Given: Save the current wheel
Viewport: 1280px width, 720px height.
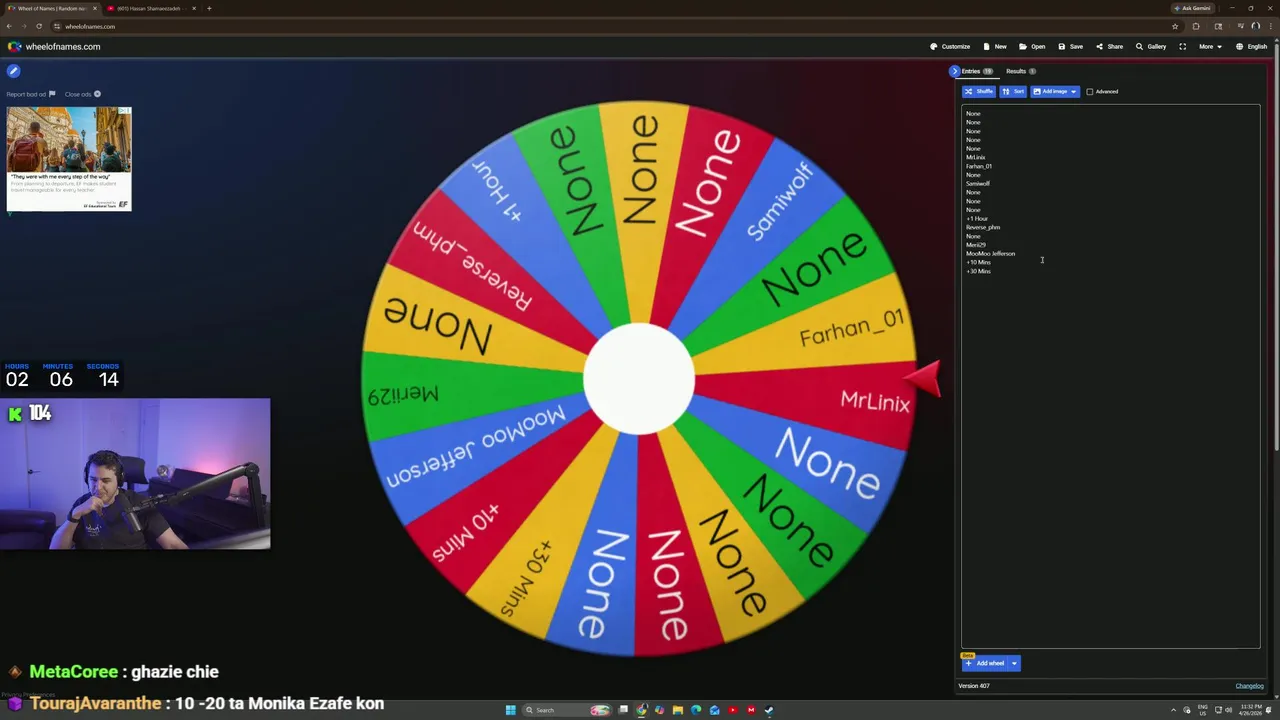Looking at the screenshot, I should 1070,46.
